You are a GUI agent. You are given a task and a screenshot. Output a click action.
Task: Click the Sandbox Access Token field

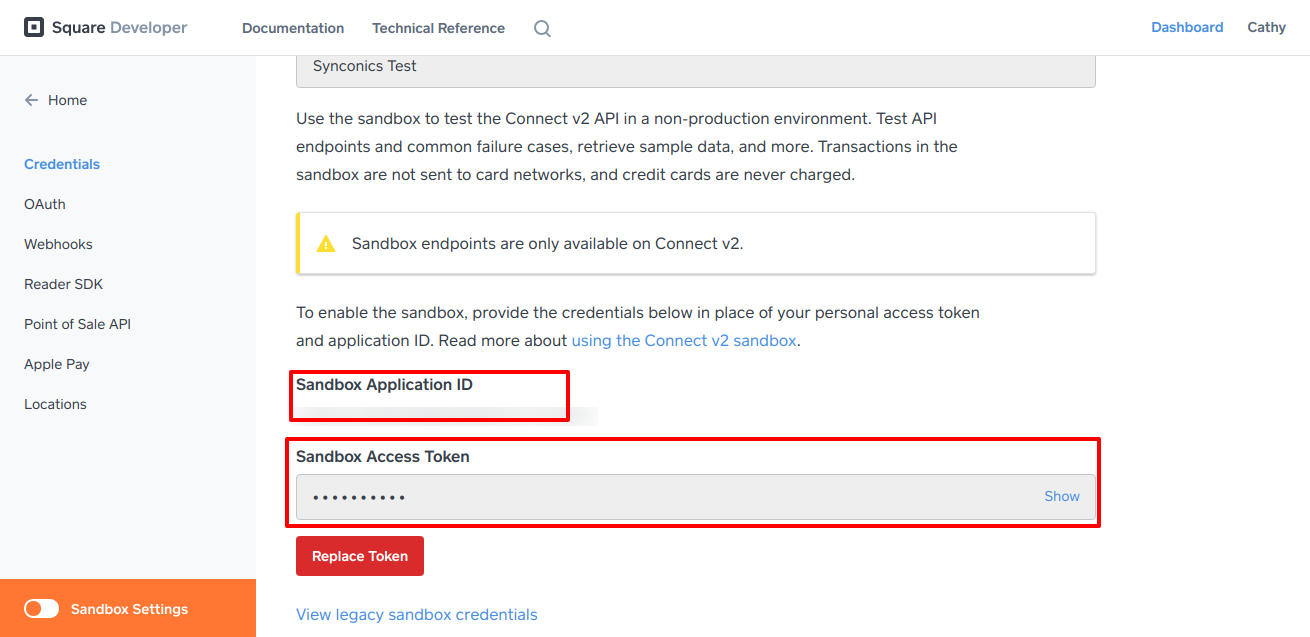(x=660, y=496)
